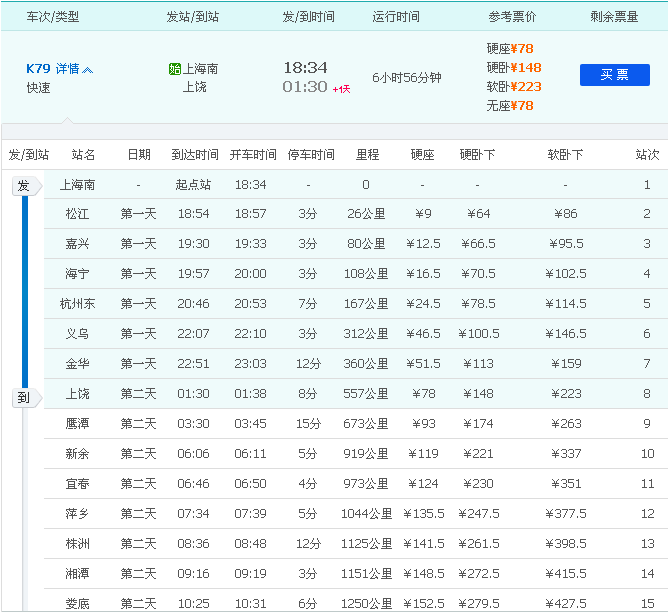Select the 海宁 station name
Screen dimensions: 668x612
77,273
